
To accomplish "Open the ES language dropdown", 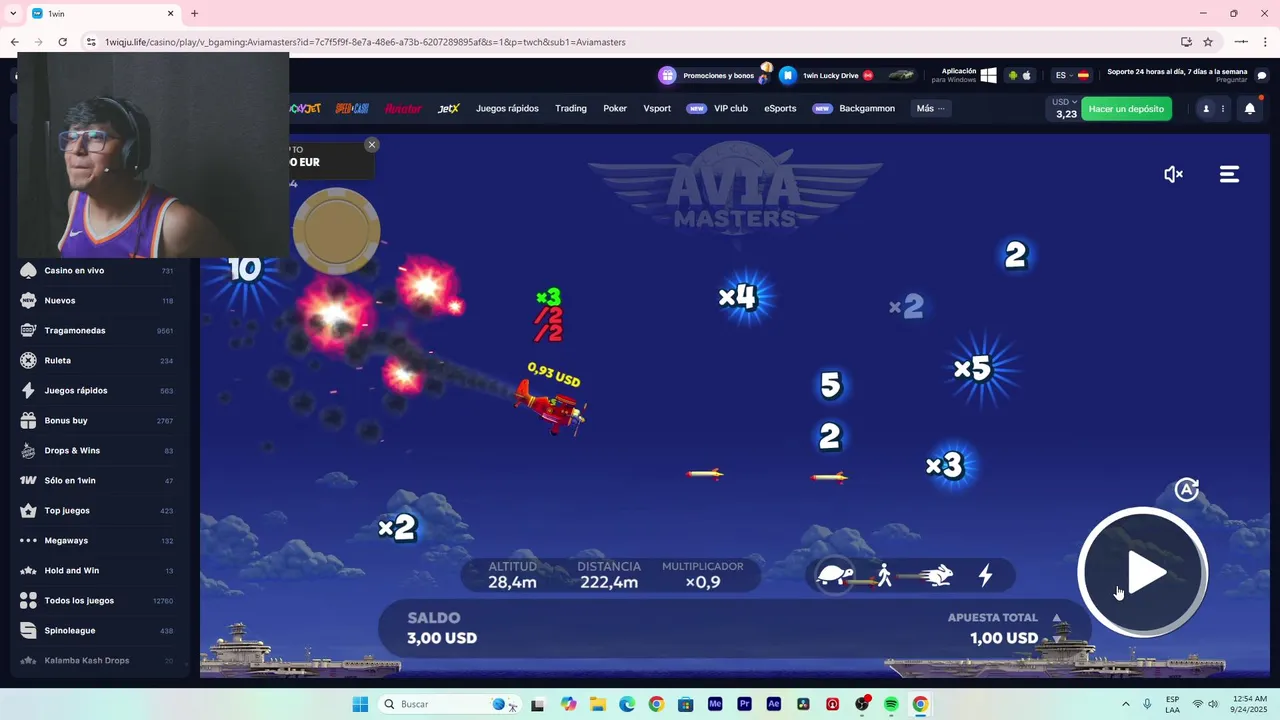I will point(1071,75).
